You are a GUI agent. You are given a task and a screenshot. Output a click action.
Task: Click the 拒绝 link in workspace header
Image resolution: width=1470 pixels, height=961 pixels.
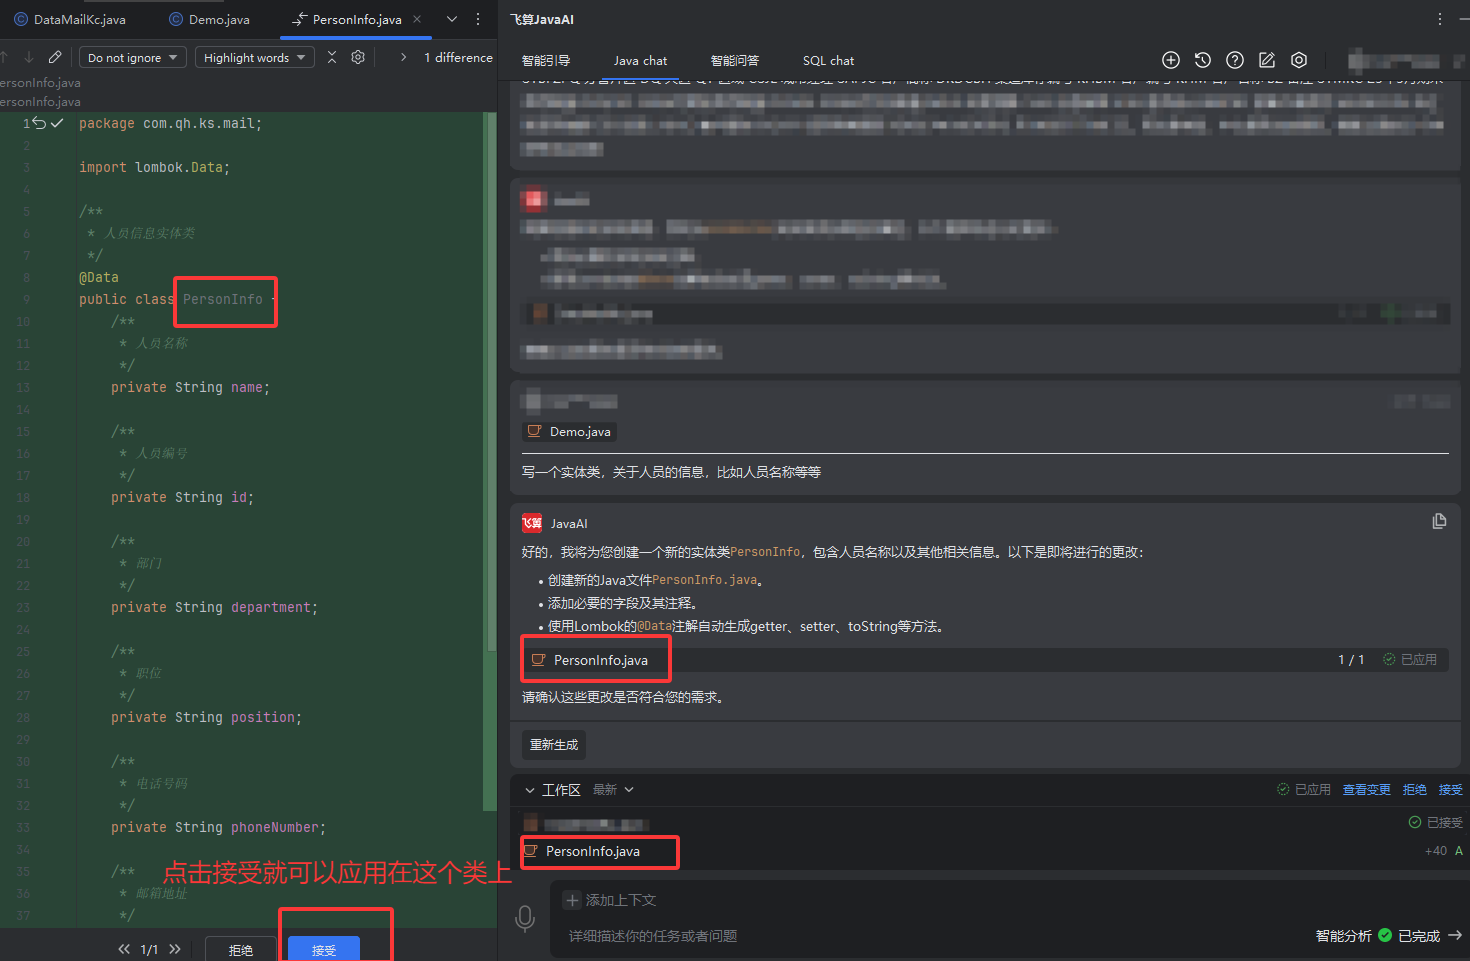click(x=1414, y=789)
